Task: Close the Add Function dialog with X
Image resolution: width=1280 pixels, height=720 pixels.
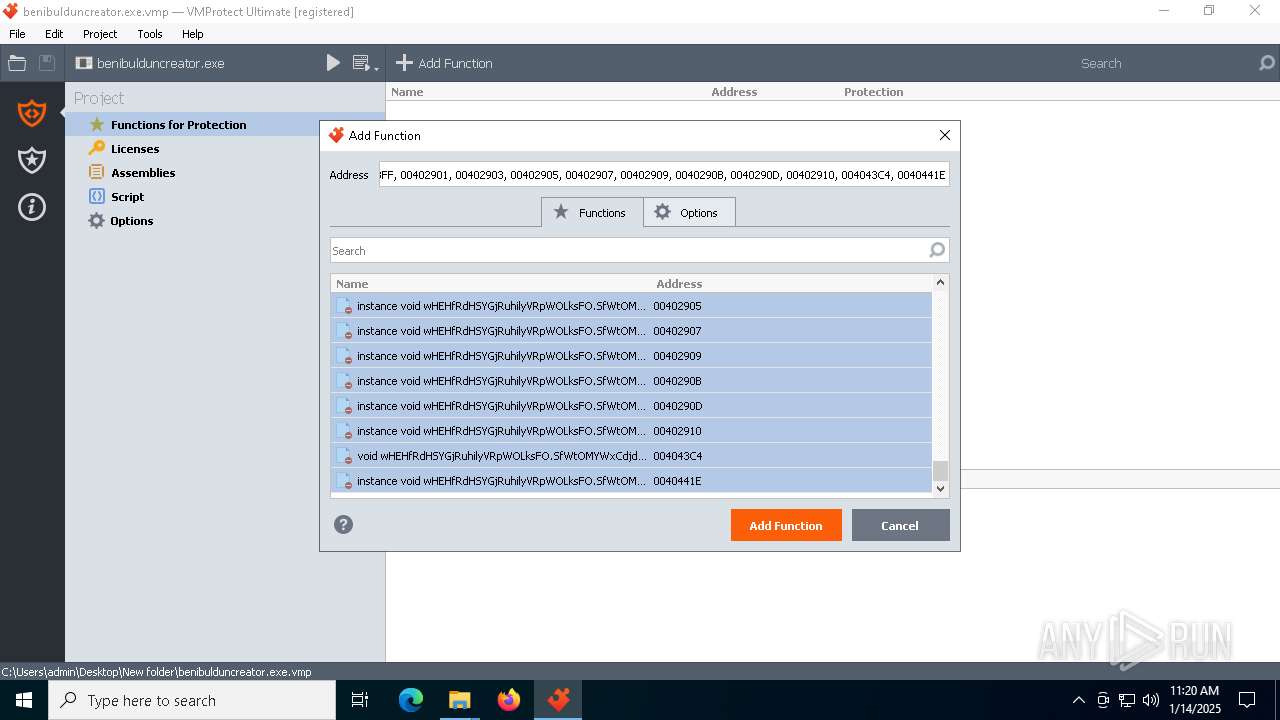Action: point(944,135)
